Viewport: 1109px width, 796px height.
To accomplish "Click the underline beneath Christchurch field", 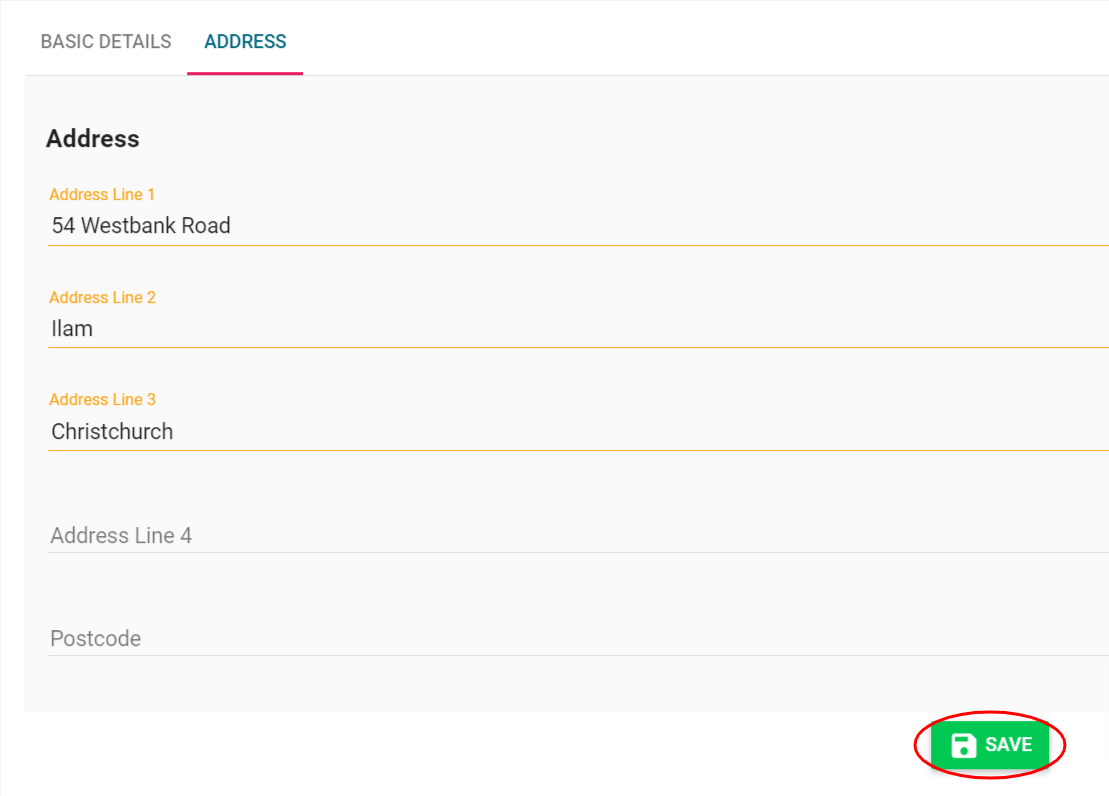I will click(x=578, y=450).
